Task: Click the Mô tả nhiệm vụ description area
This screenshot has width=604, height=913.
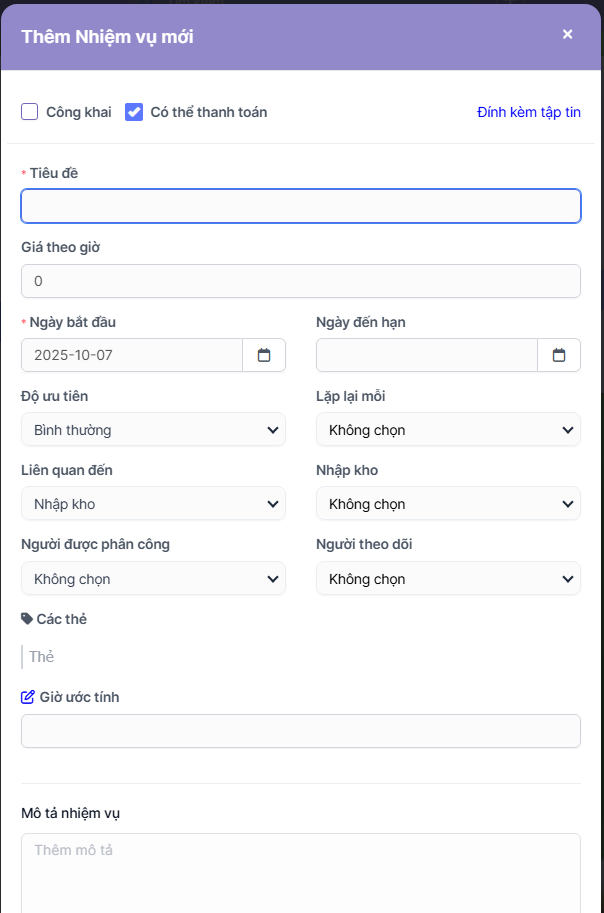Action: tap(300, 872)
